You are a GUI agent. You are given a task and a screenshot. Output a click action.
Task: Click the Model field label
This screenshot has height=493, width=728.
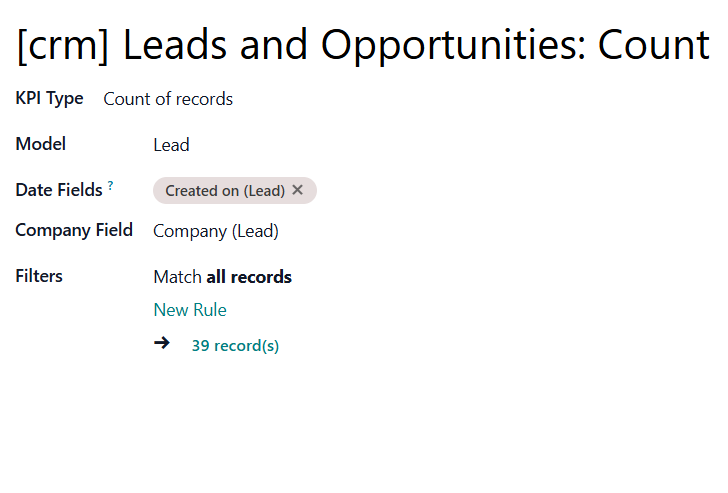pos(41,144)
